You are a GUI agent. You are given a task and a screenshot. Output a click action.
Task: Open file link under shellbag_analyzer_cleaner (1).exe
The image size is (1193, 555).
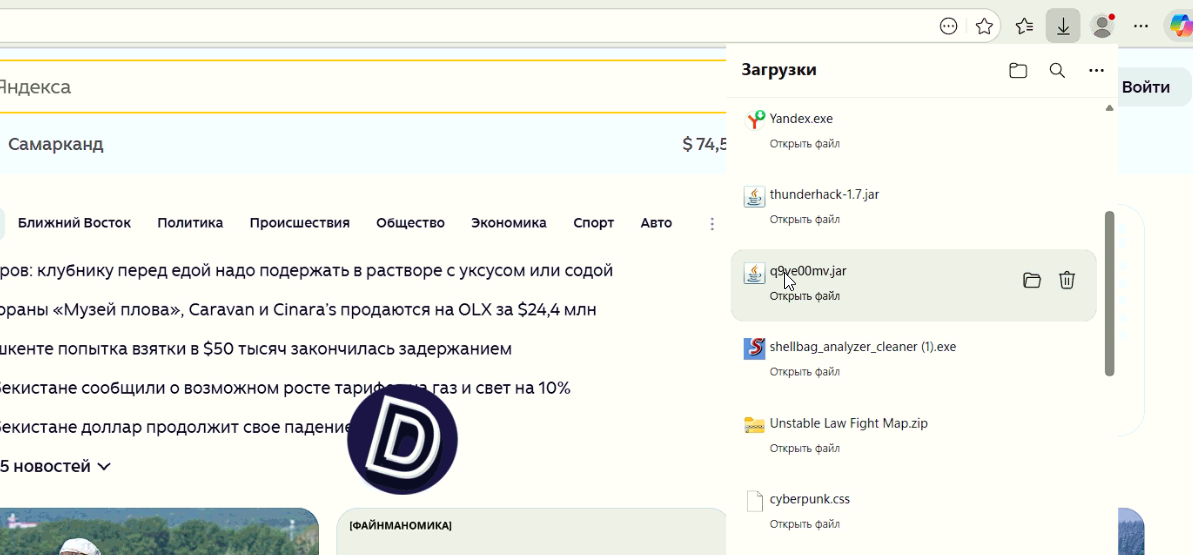(804, 372)
